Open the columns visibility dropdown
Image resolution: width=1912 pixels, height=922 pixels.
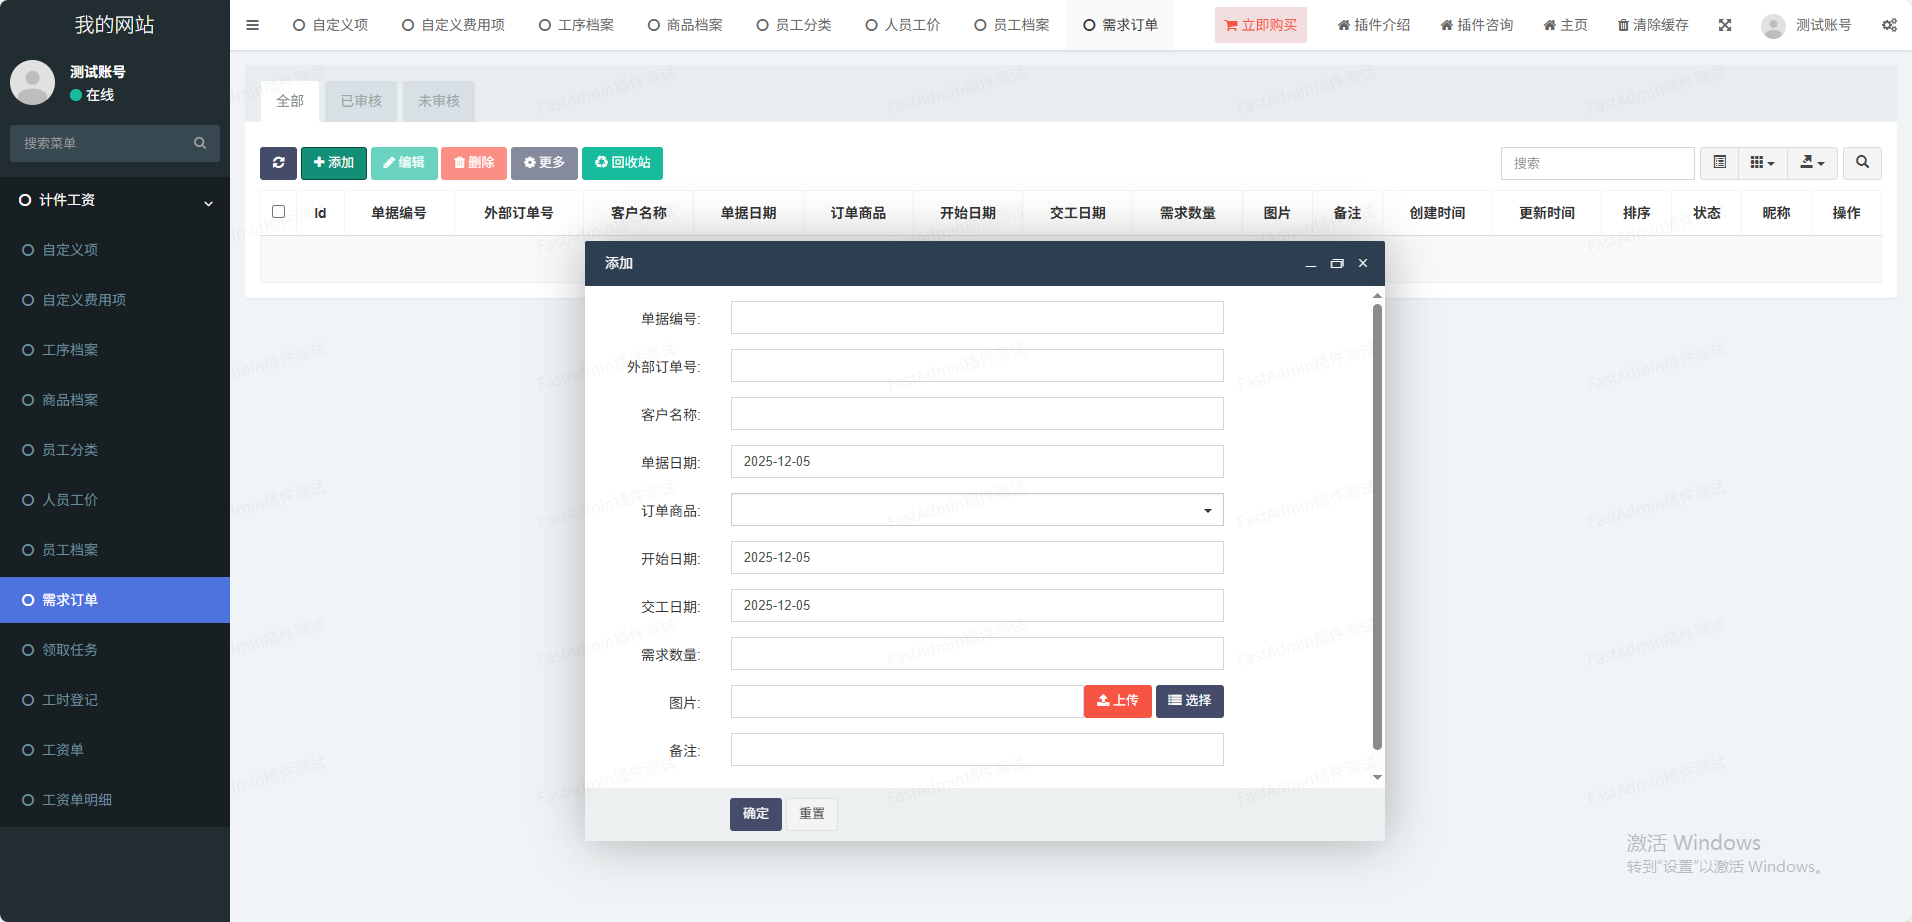[1762, 163]
